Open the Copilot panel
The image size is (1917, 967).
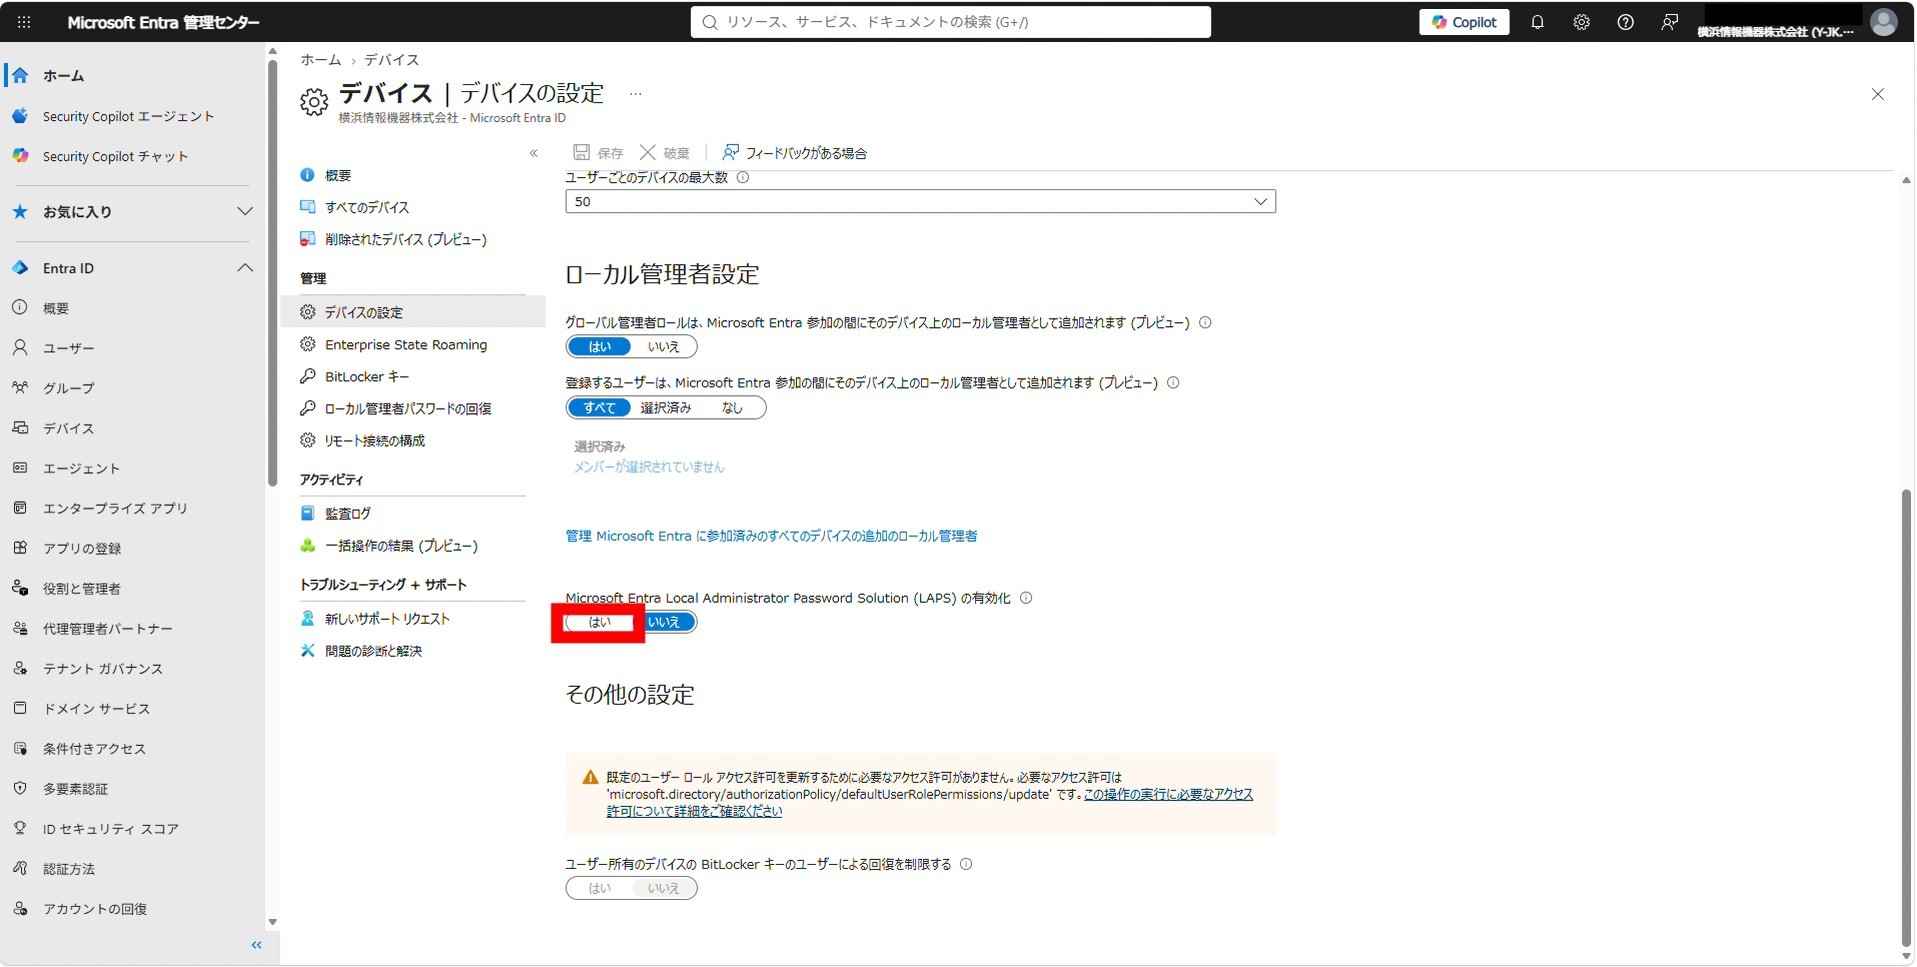tap(1464, 22)
